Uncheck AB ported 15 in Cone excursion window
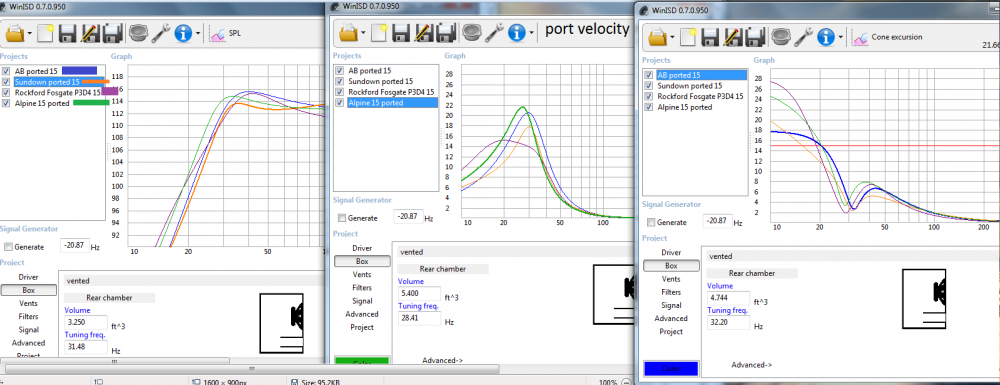 649,75
